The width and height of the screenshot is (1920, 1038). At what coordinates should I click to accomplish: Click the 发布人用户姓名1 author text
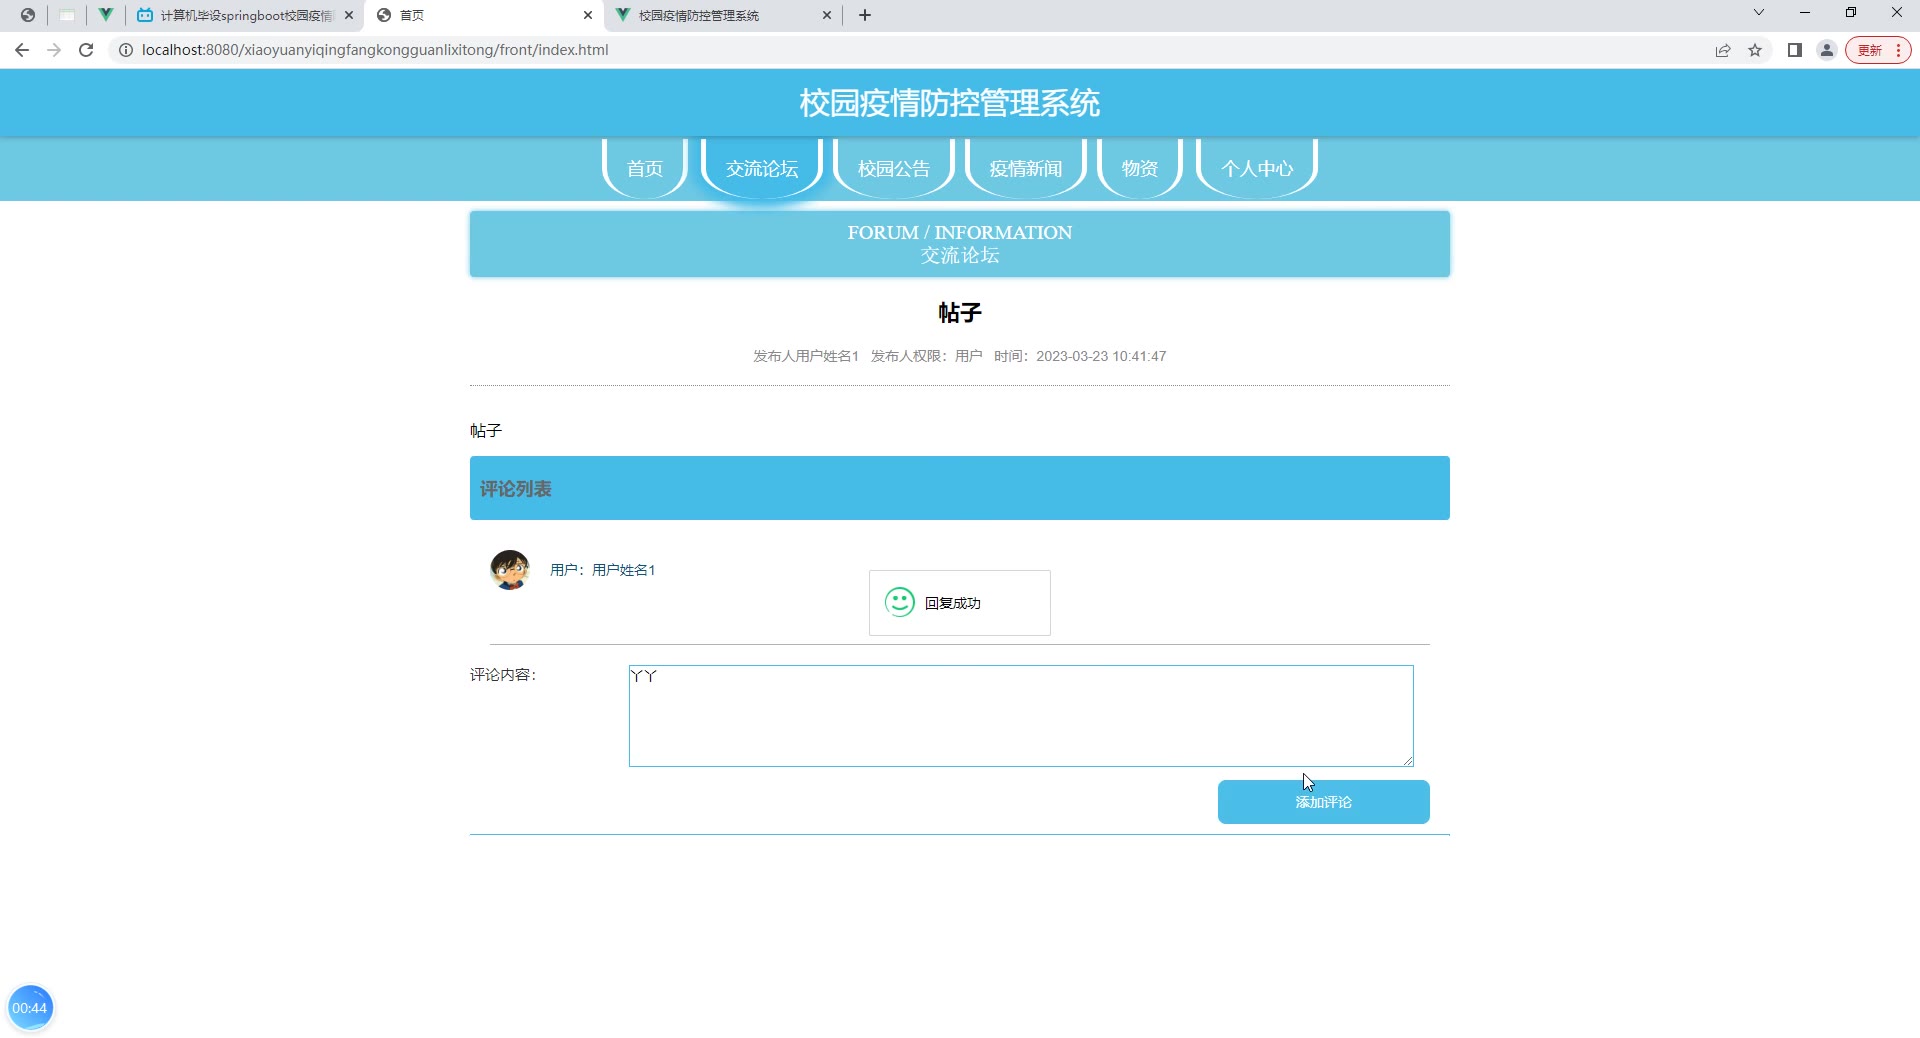tap(806, 356)
